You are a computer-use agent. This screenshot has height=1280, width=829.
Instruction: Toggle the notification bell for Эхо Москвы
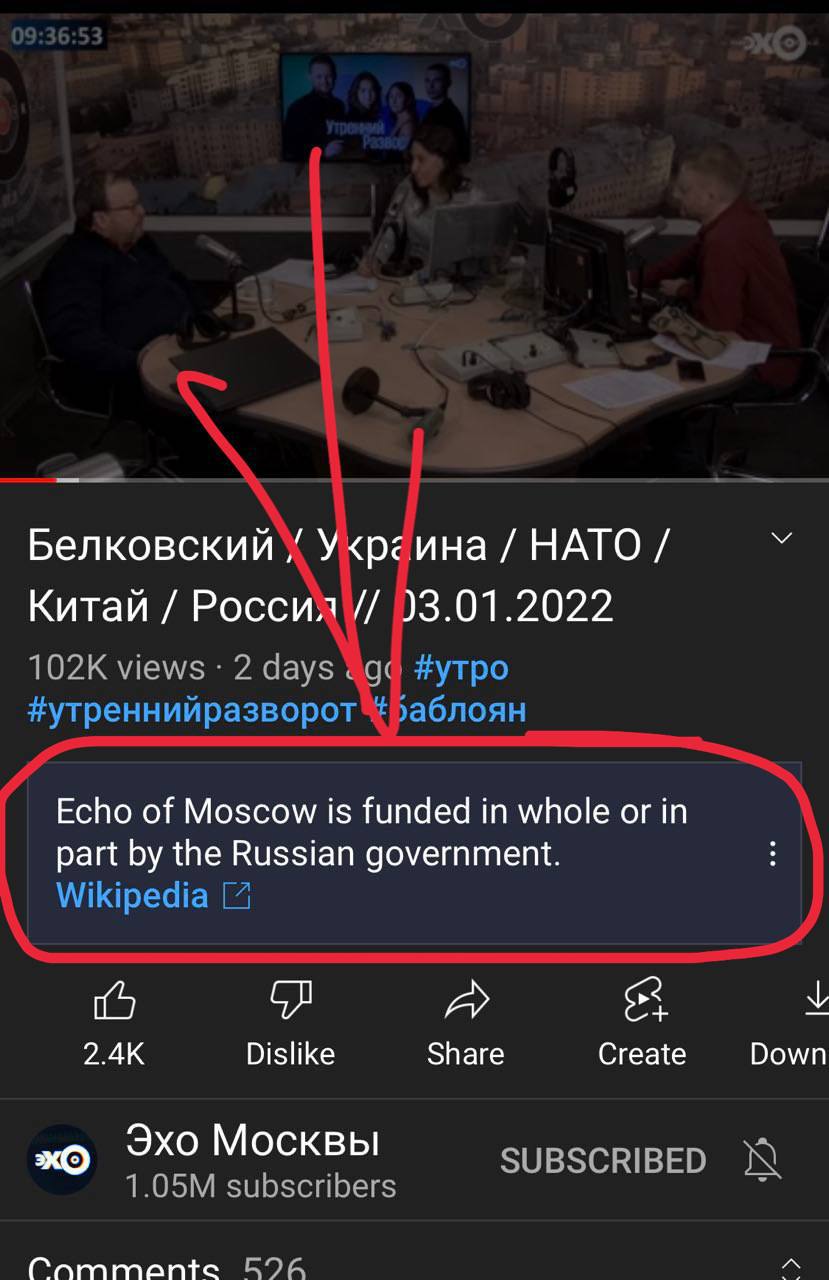pyautogui.click(x=762, y=1160)
